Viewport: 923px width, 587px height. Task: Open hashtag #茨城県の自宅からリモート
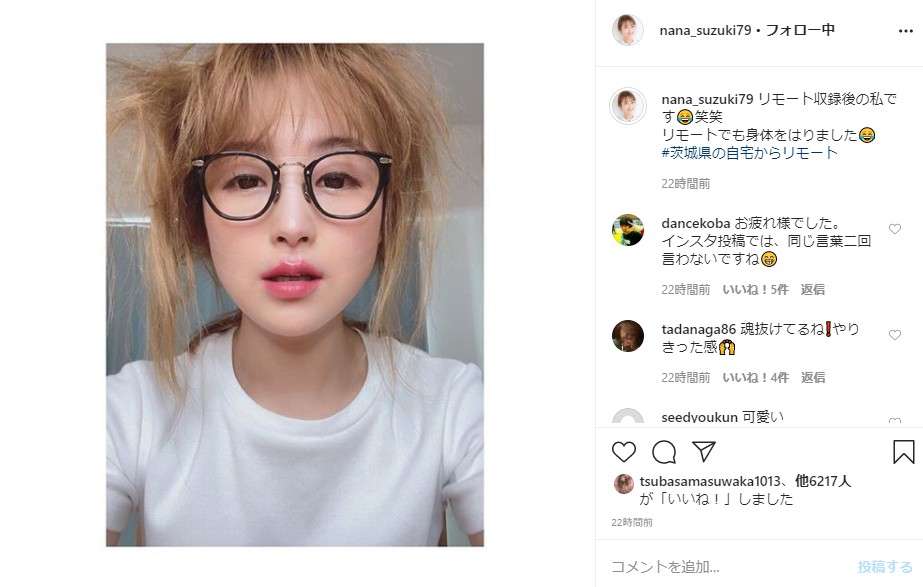(749, 153)
